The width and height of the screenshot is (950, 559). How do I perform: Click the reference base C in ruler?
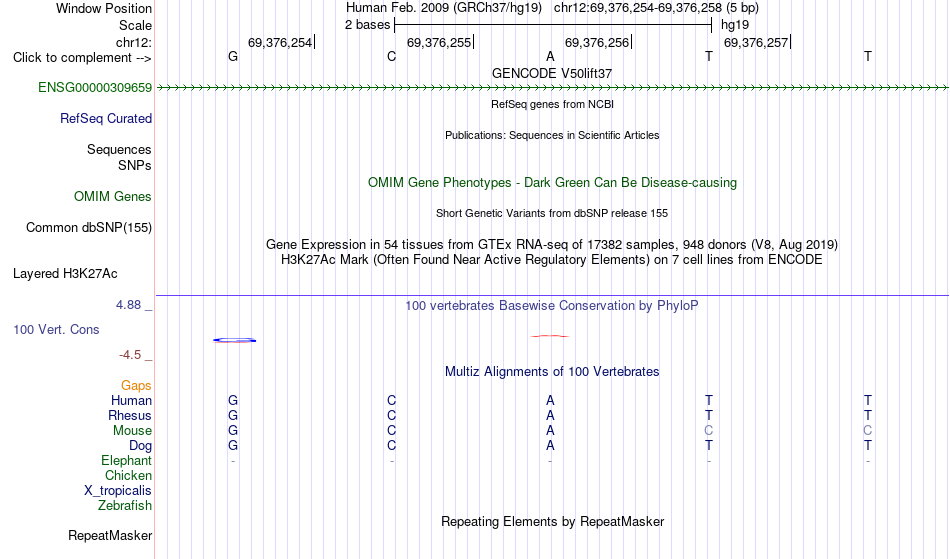coord(391,57)
